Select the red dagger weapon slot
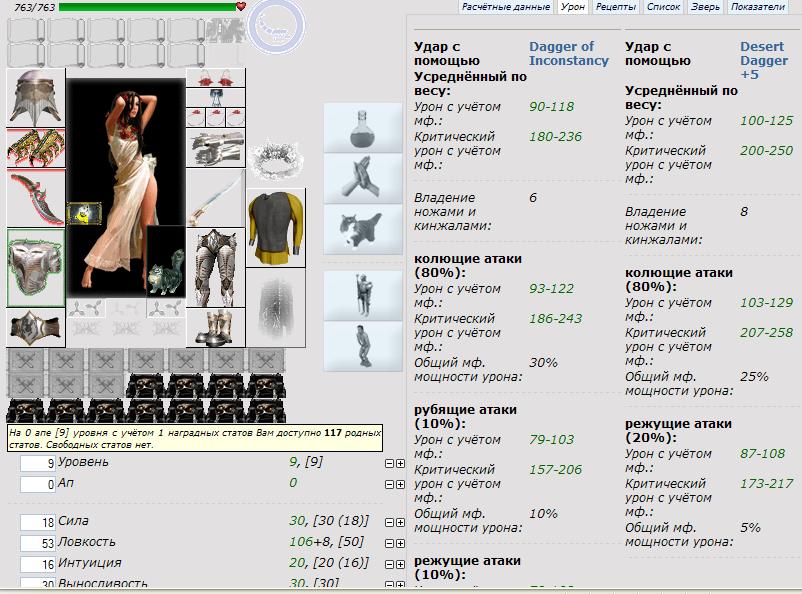 pos(35,199)
